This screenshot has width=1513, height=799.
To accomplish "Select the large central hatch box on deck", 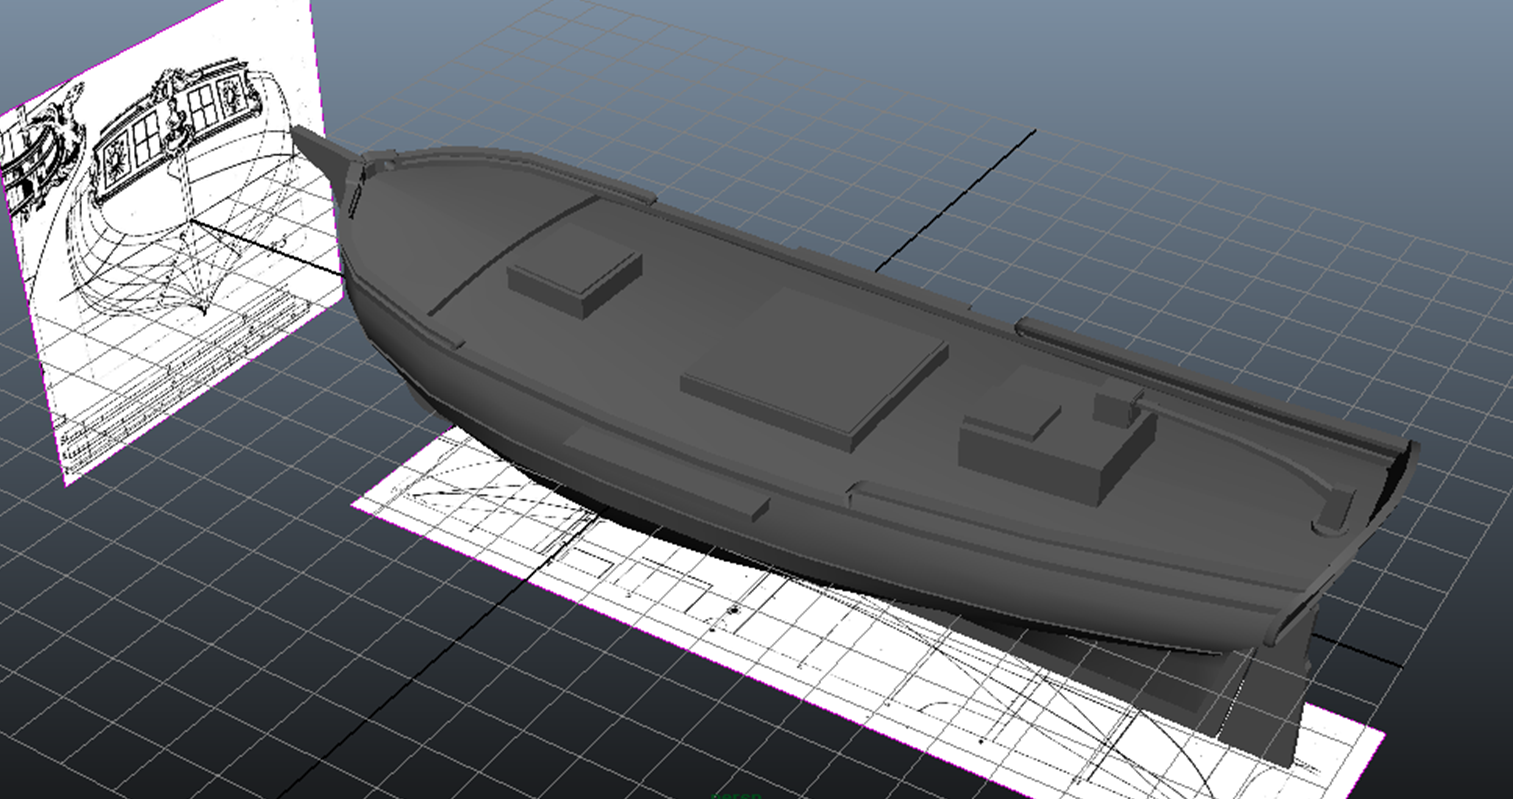I will 814,369.
